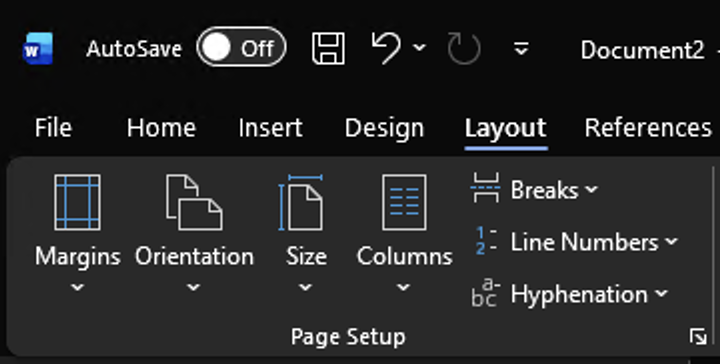Switch to the Home tab
Image resolution: width=720 pixels, height=364 pixels.
[161, 128]
